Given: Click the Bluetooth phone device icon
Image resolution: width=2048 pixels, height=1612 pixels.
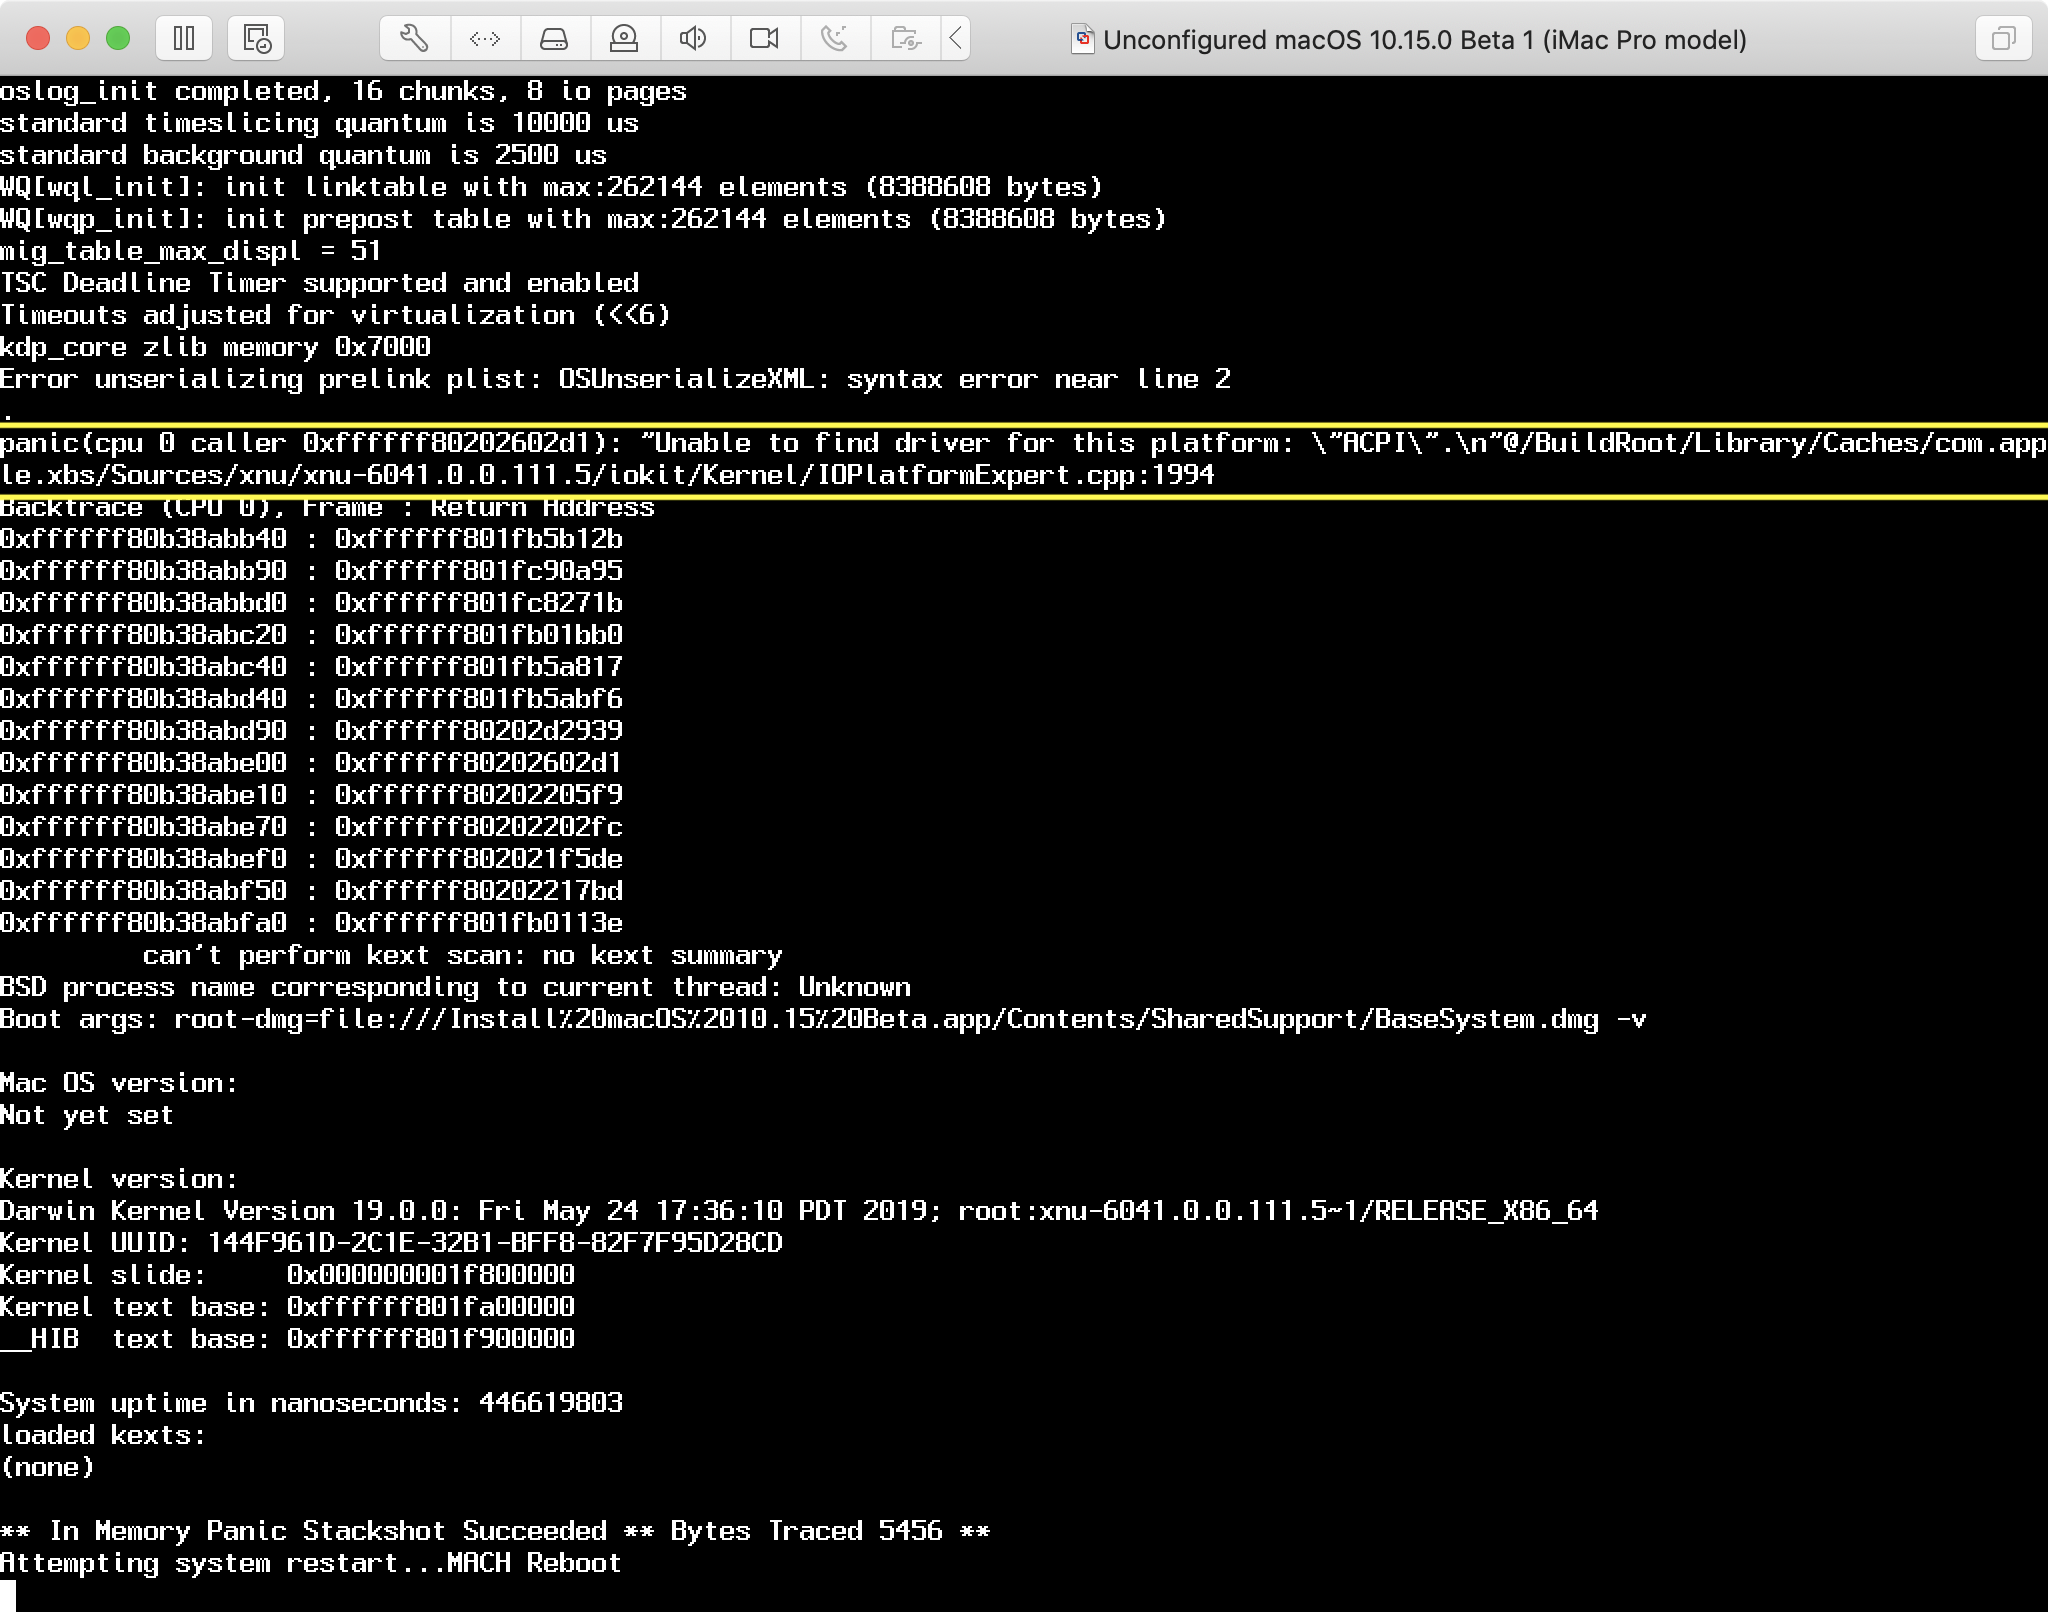Looking at the screenshot, I should coord(834,39).
